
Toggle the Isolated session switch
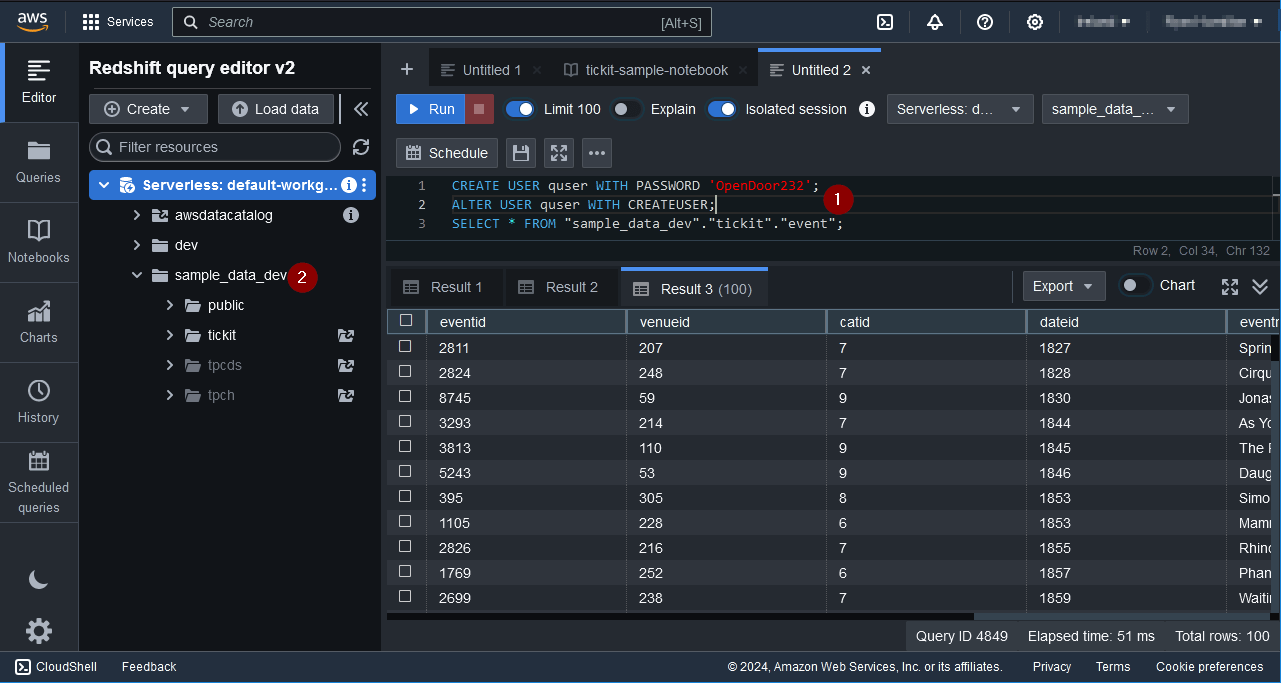click(722, 109)
